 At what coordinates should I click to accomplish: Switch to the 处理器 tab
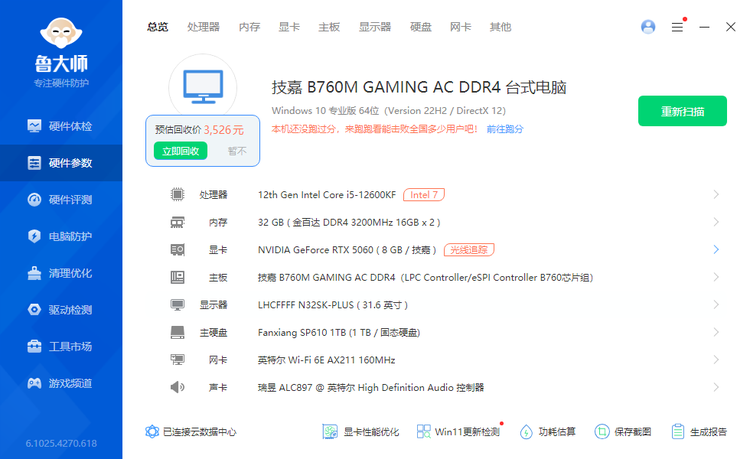click(203, 27)
